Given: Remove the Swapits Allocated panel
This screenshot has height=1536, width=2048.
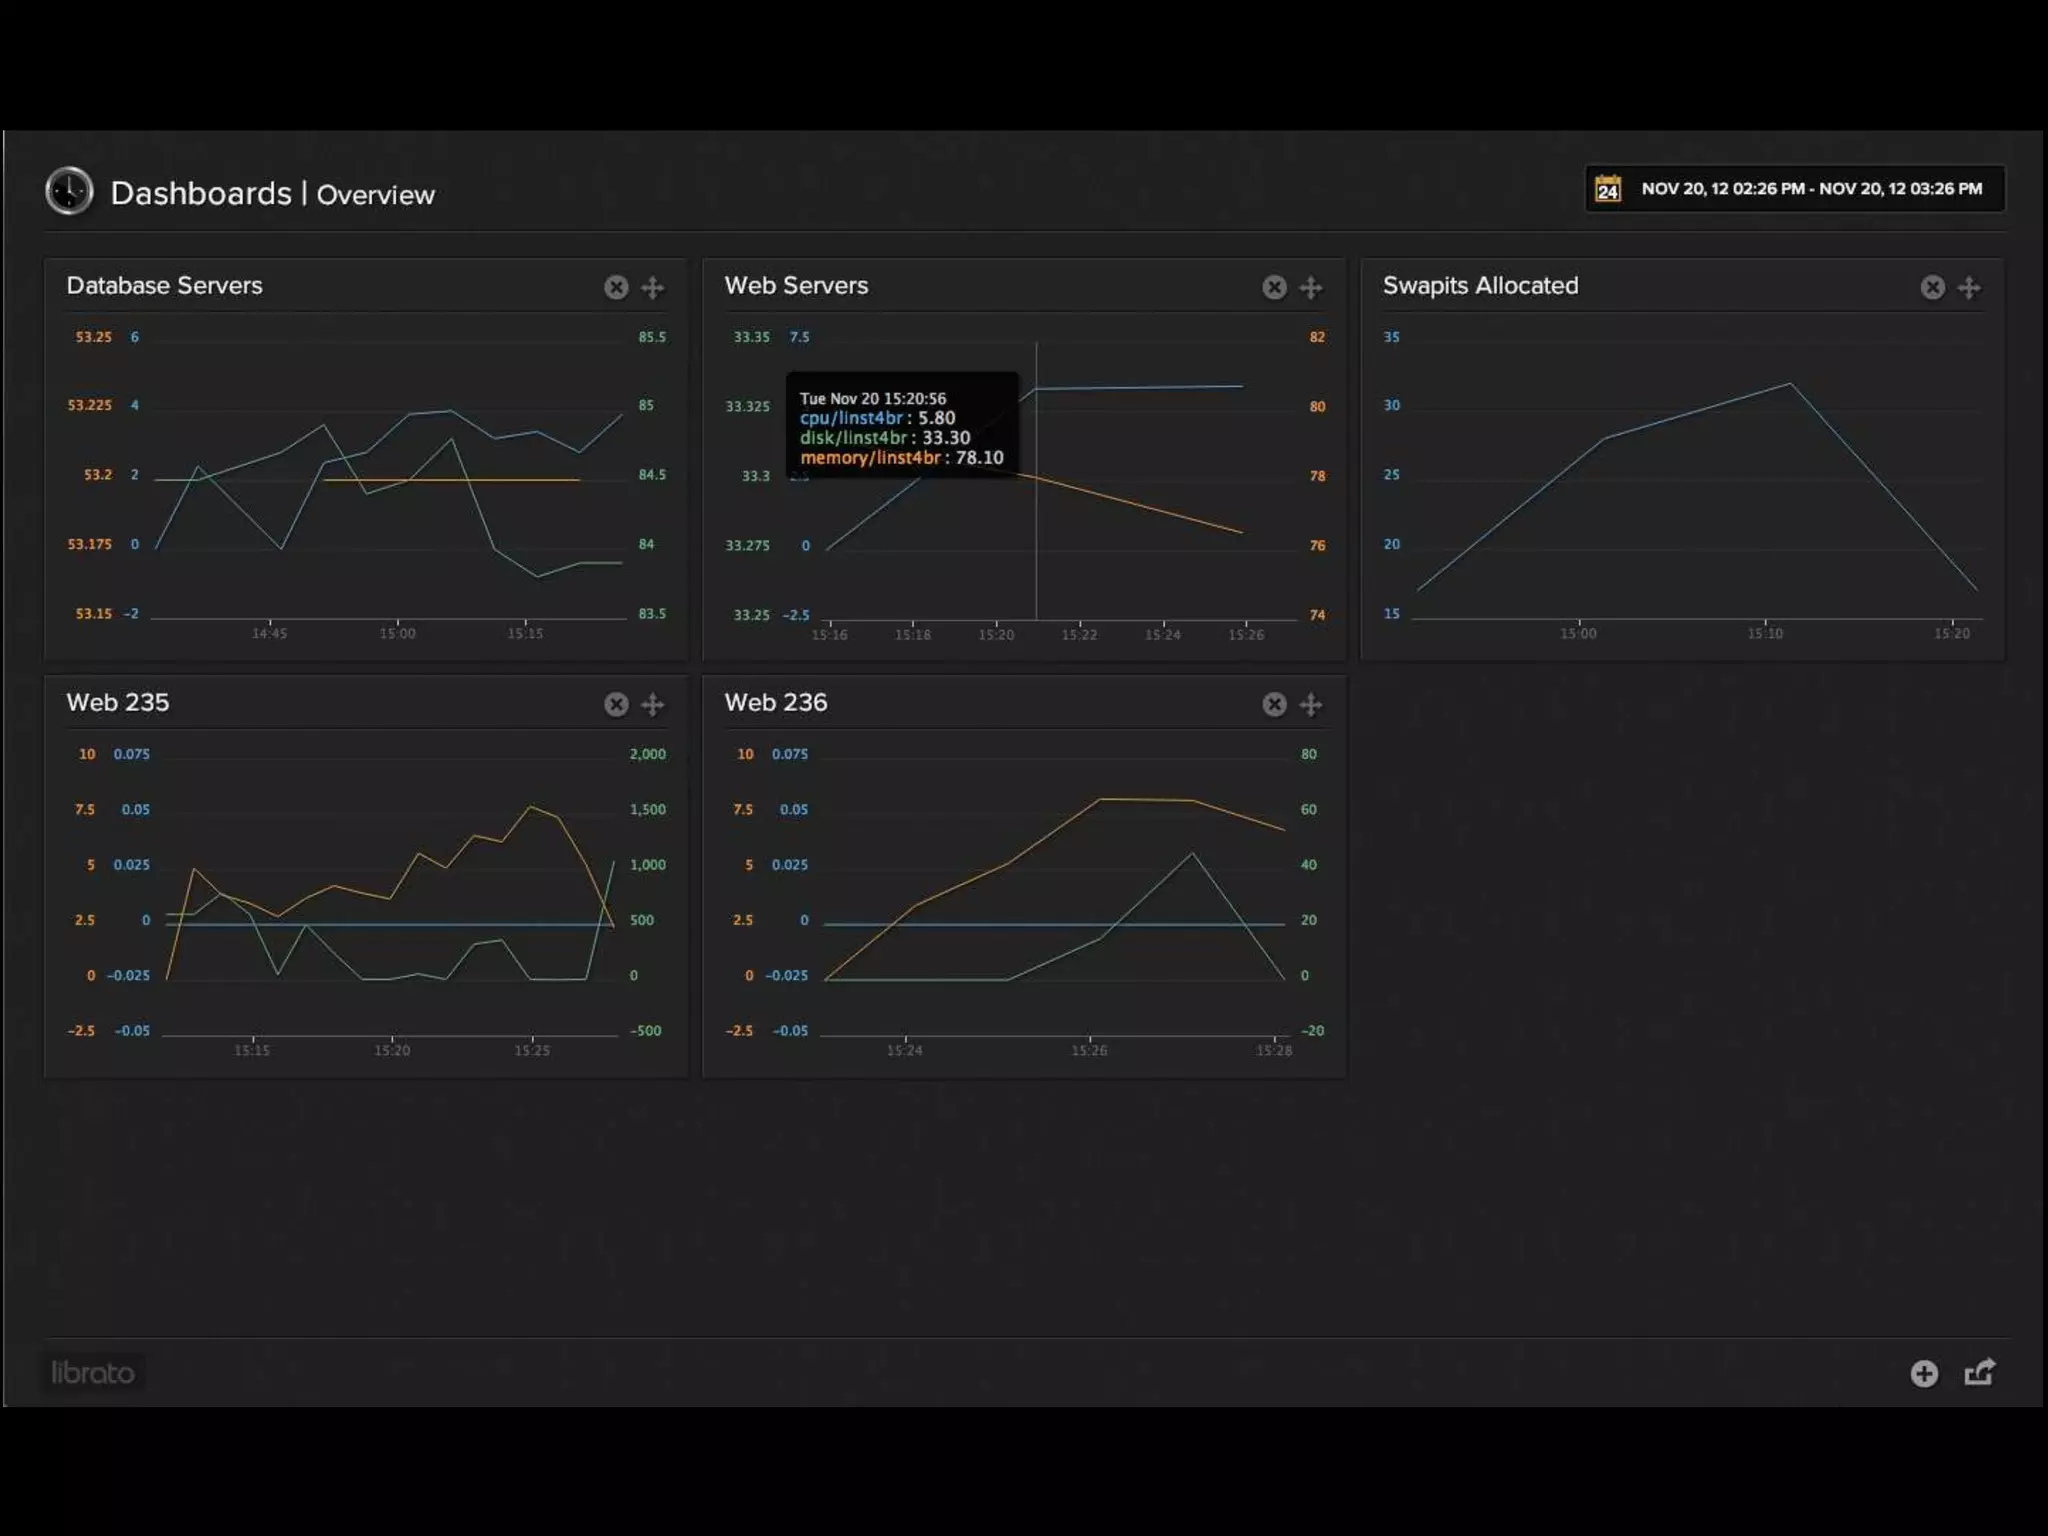Looking at the screenshot, I should (1932, 288).
